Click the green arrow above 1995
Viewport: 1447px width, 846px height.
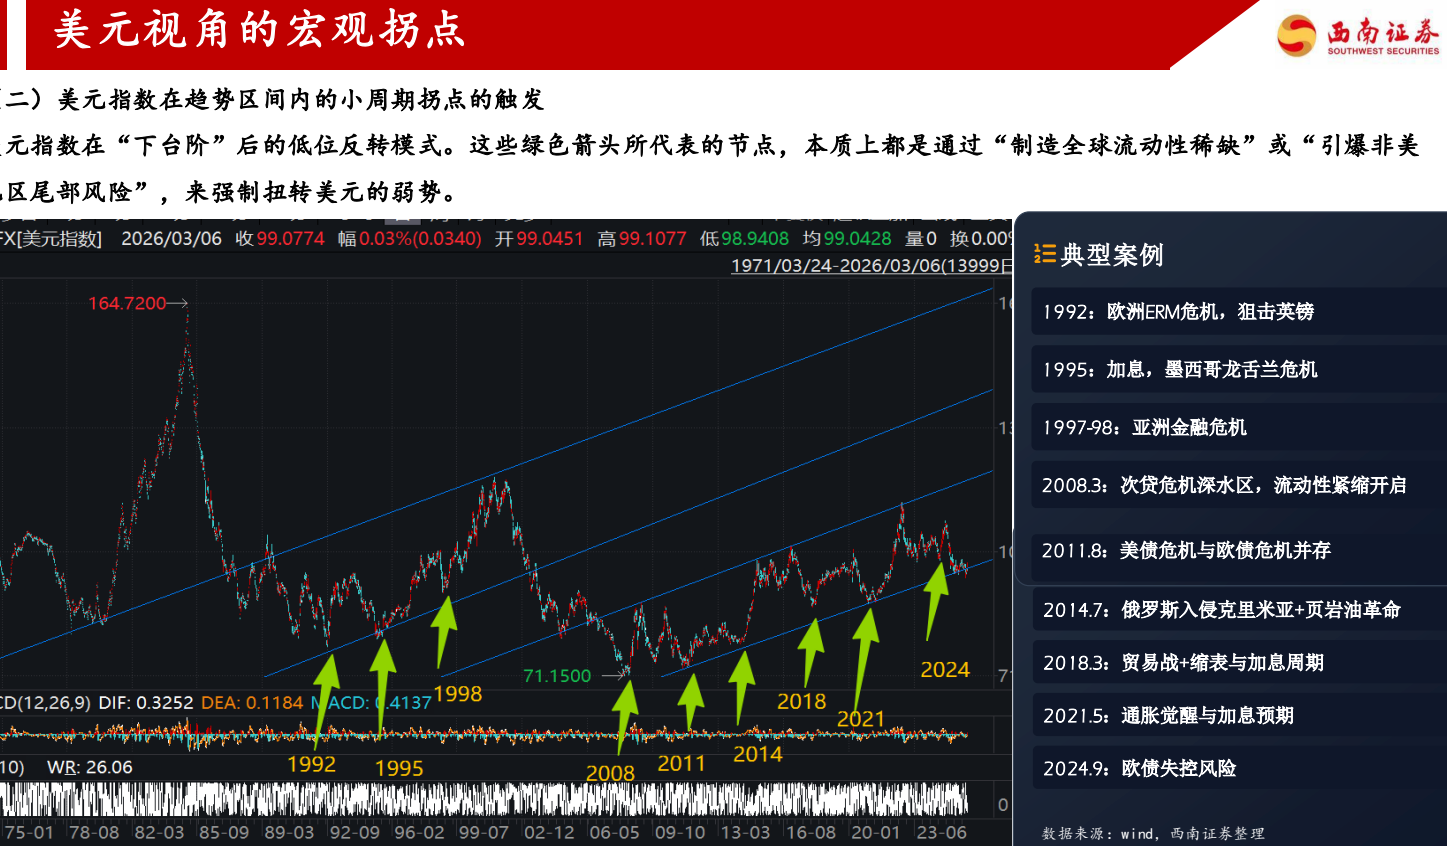(383, 687)
